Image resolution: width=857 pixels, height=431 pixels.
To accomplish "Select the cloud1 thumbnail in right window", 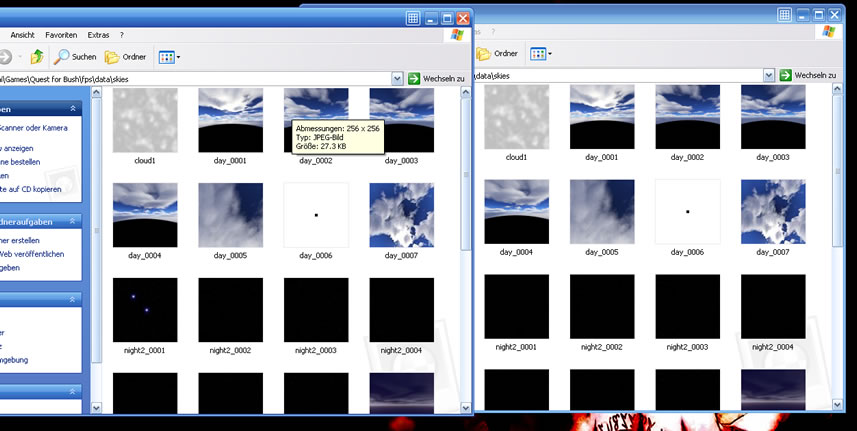I will click(x=516, y=117).
